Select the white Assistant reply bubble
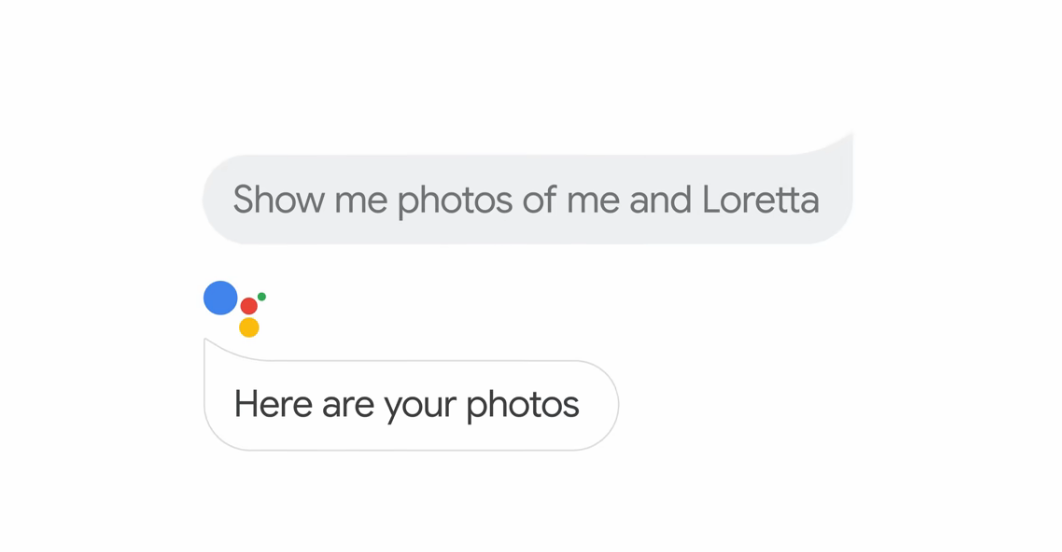The height and width of the screenshot is (552, 1062). (411, 396)
